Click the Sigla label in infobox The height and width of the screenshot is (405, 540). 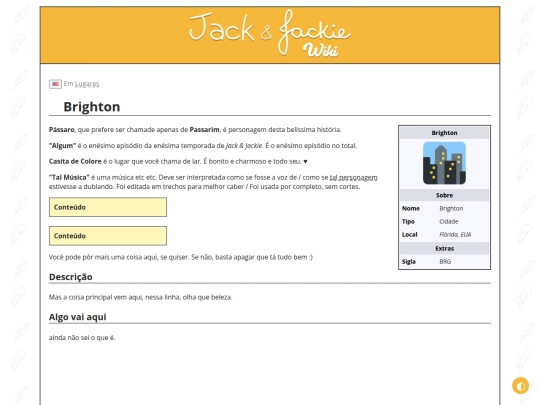[408, 261]
